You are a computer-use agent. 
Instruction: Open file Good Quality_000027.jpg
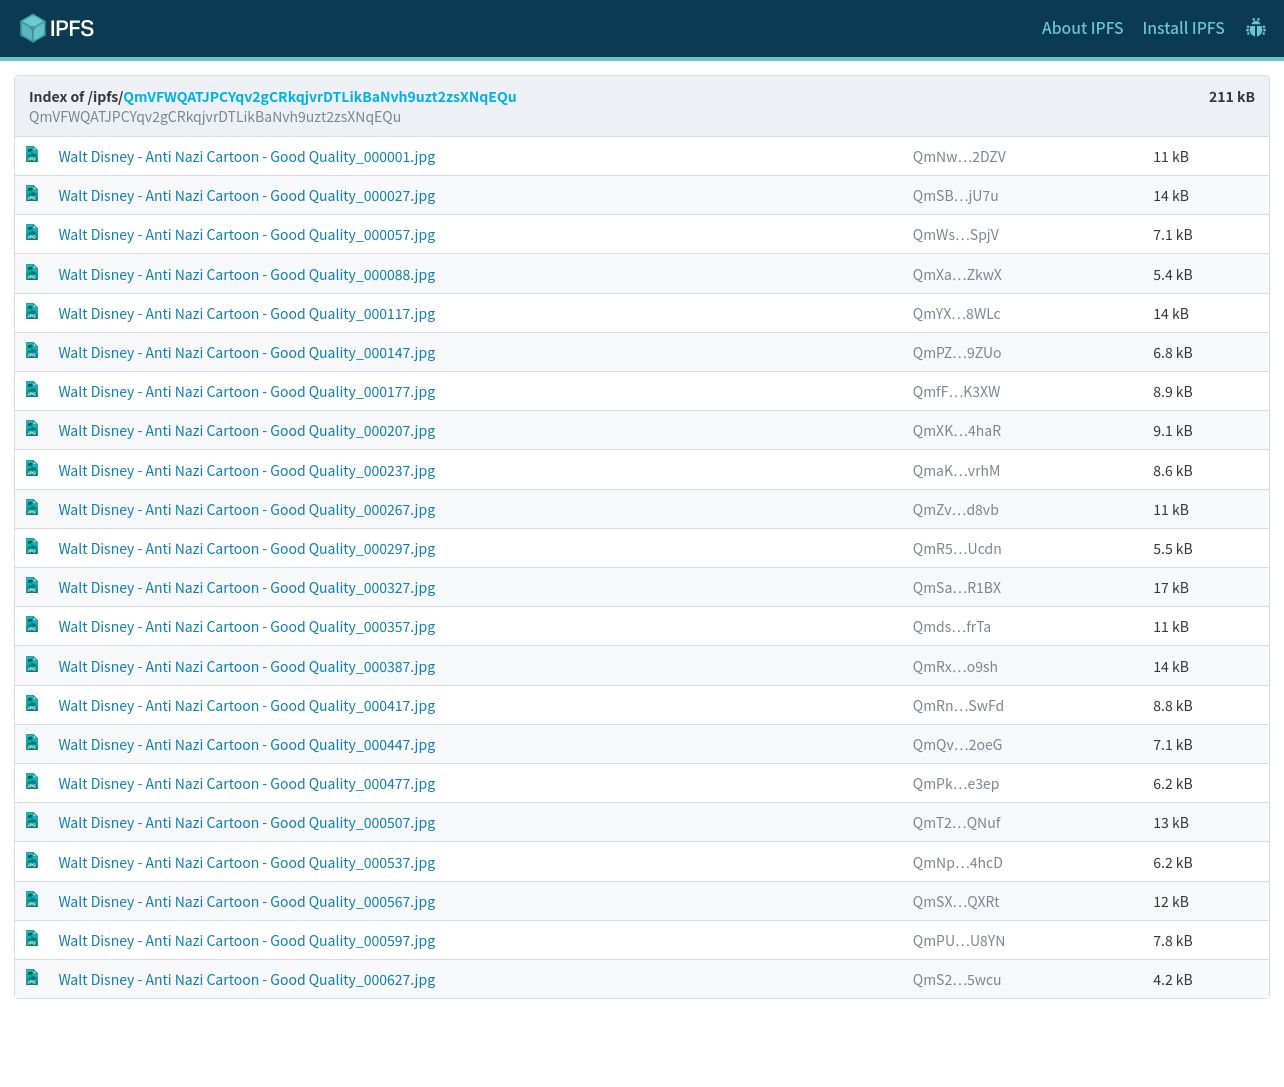point(247,196)
